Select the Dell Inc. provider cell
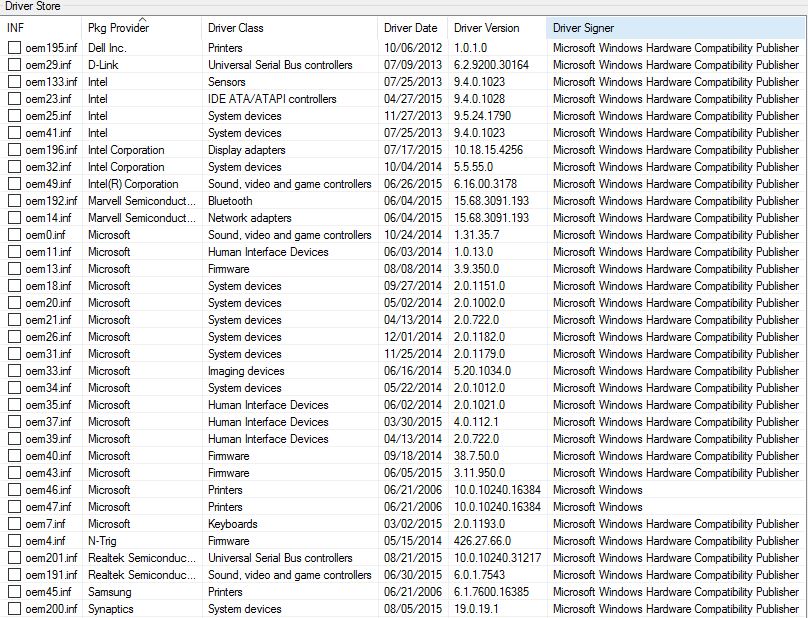This screenshot has height=618, width=808. (107, 48)
